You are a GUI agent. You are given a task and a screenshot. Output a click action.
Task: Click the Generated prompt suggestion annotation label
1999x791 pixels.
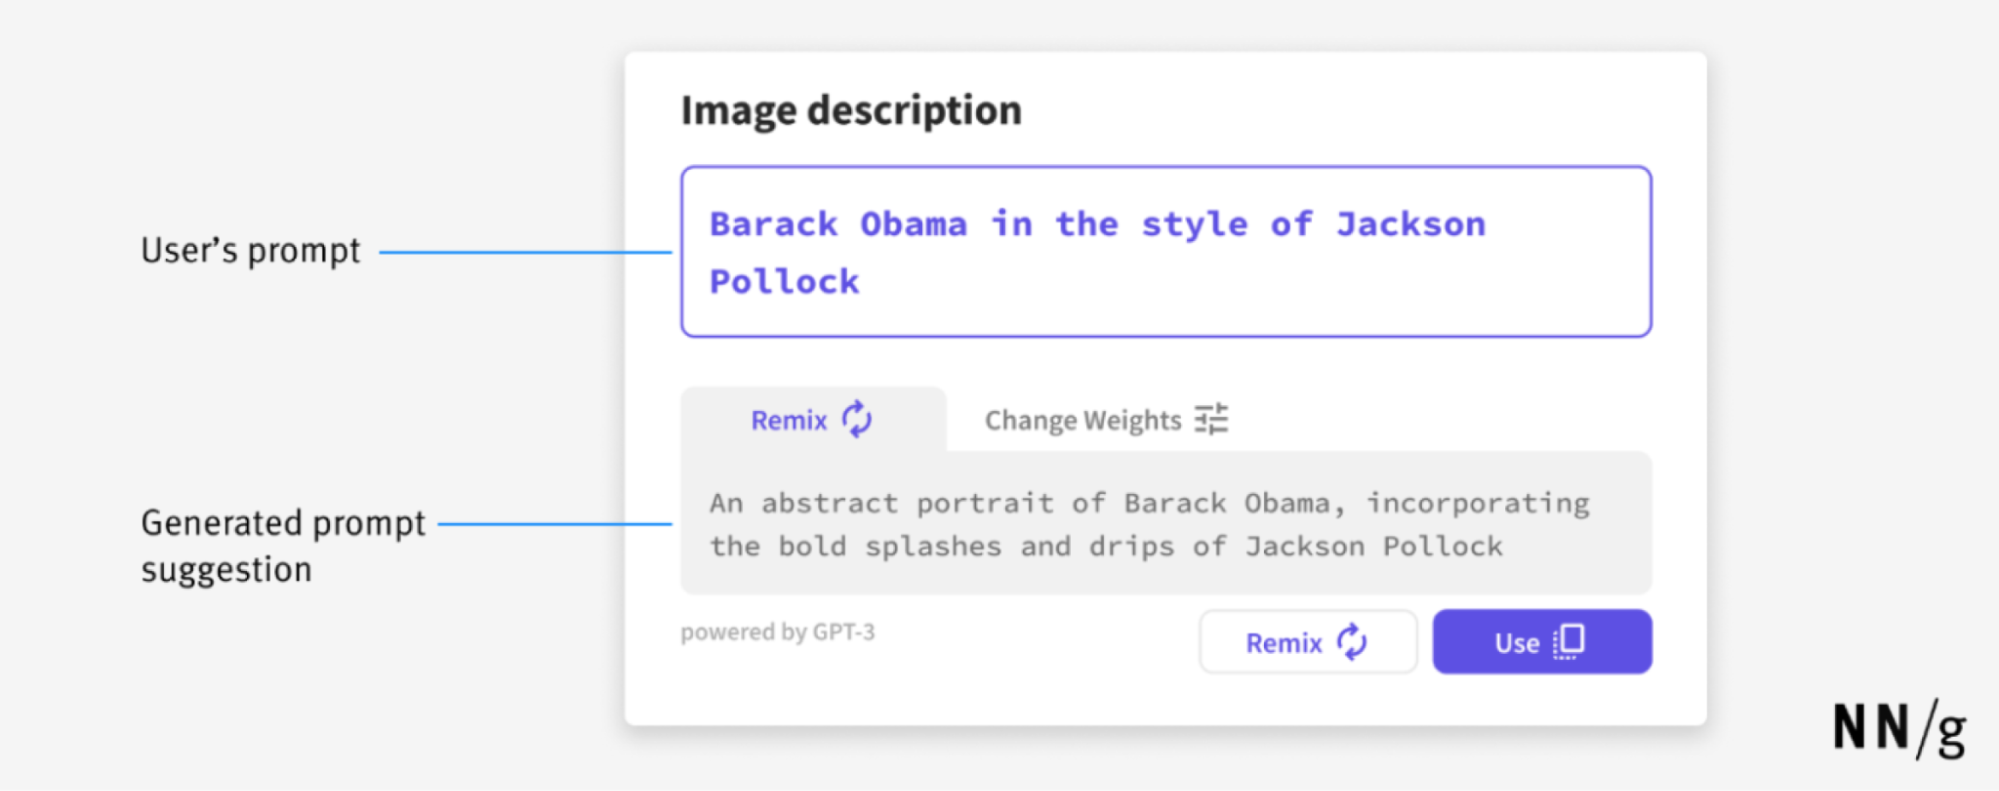coord(283,545)
